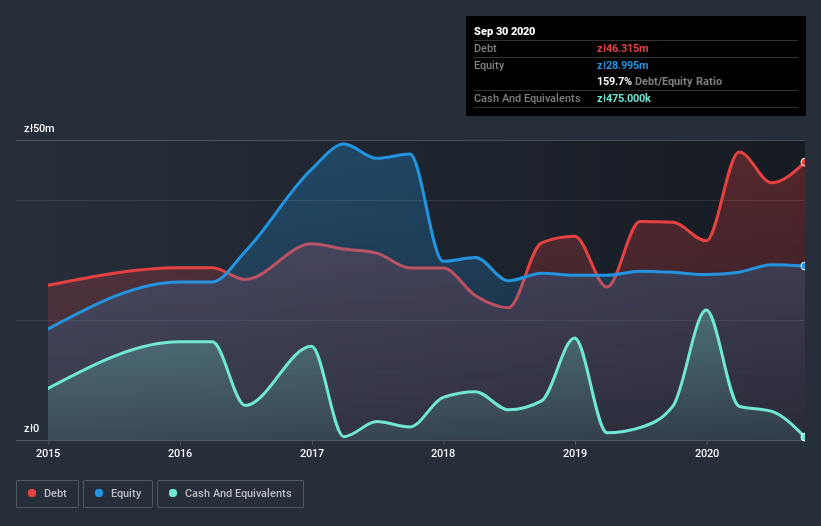Screen dimensions: 821x526
Task: Click the 2015 x-axis label
Action: coord(48,453)
